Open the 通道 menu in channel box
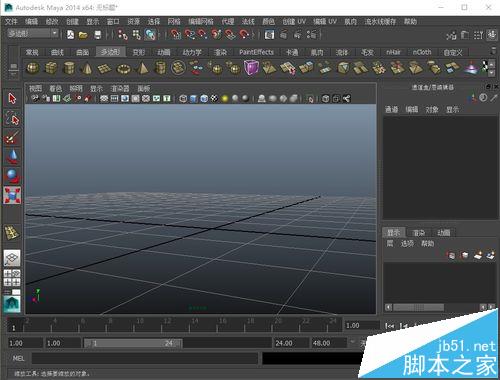 [x=391, y=109]
